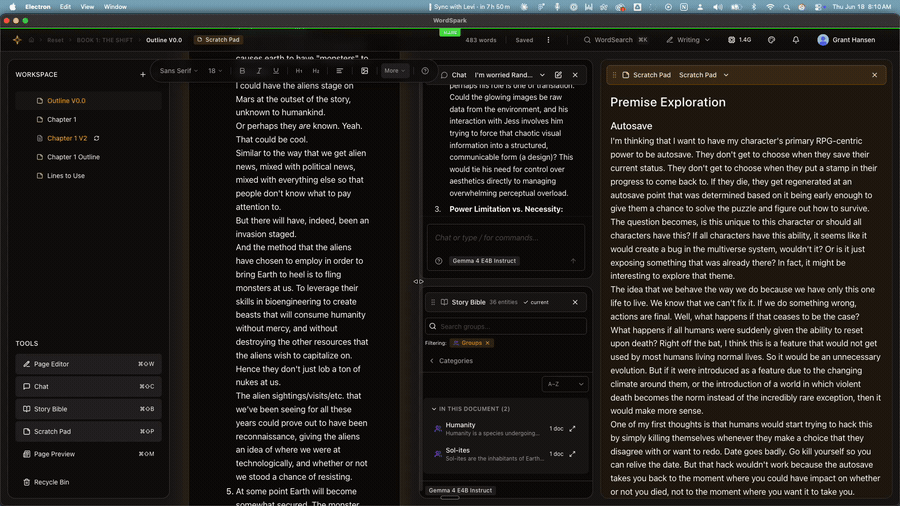Start a new chat with edit icon
This screenshot has width=900, height=506.
[x=558, y=75]
